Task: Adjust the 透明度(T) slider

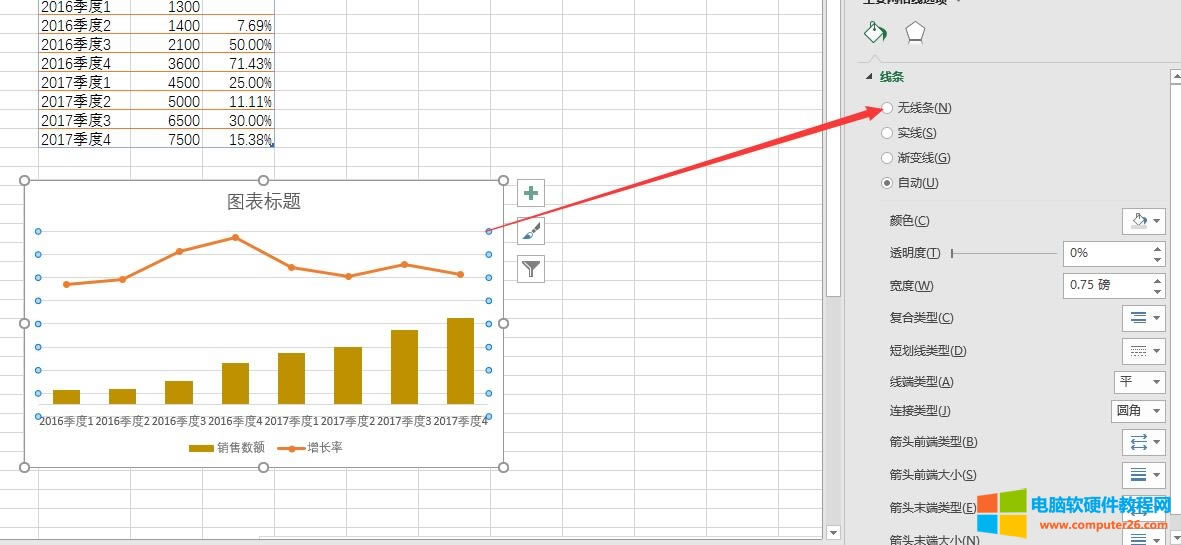Action: point(952,254)
